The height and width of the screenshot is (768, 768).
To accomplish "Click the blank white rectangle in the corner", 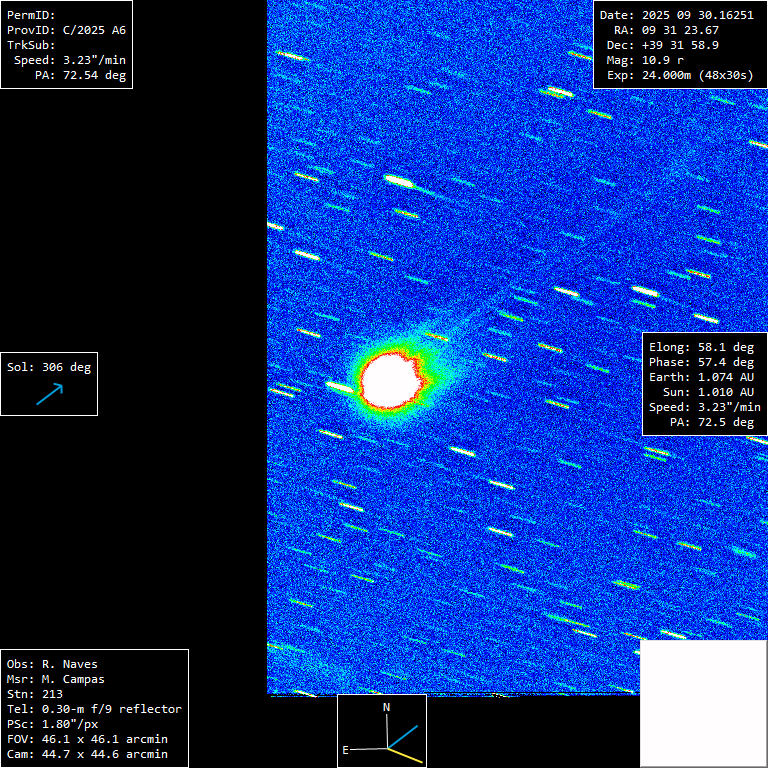I will tap(702, 702).
